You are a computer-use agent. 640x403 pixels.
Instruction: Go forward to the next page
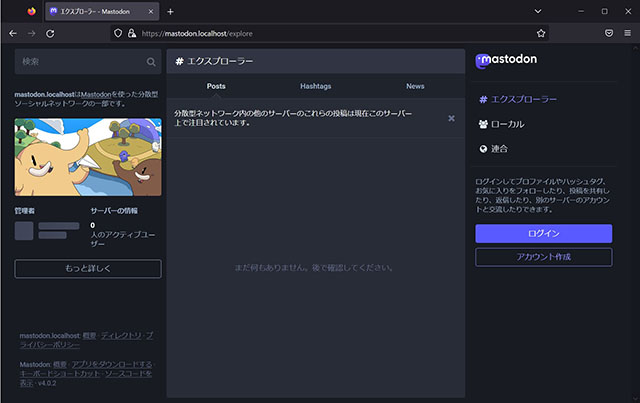pos(31,33)
